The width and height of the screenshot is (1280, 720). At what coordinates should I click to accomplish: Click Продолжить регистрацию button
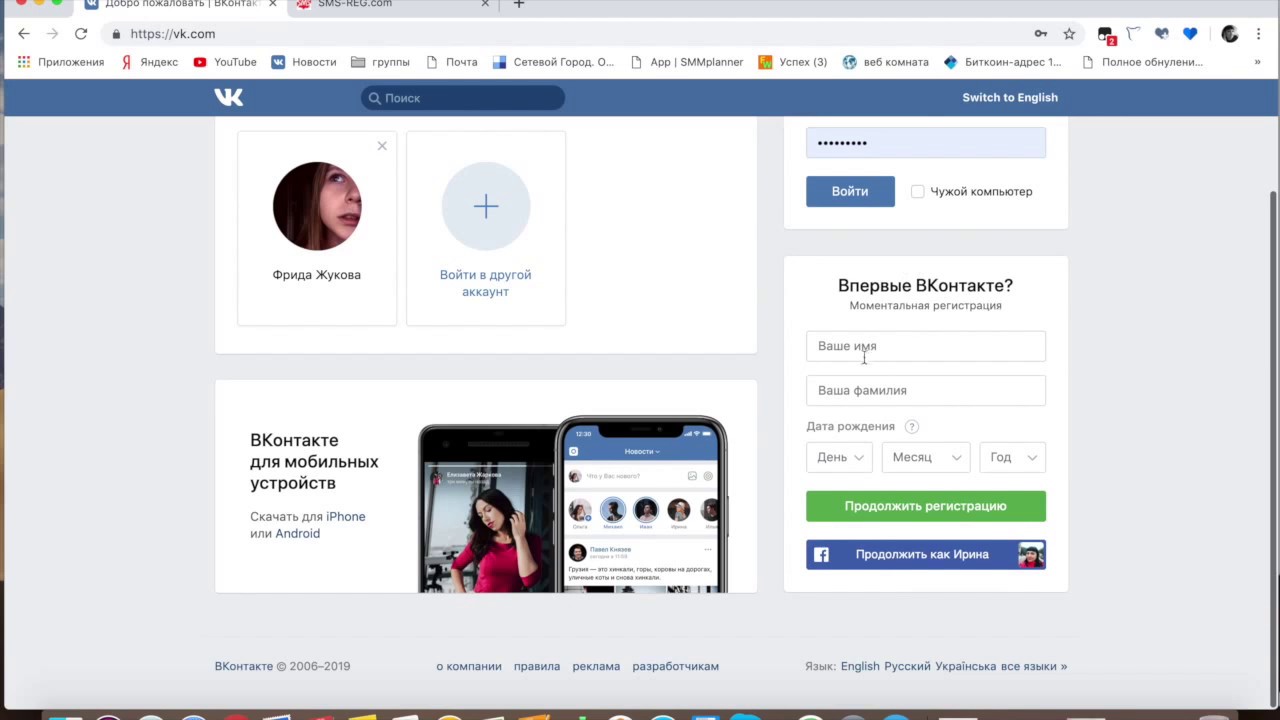pos(926,506)
